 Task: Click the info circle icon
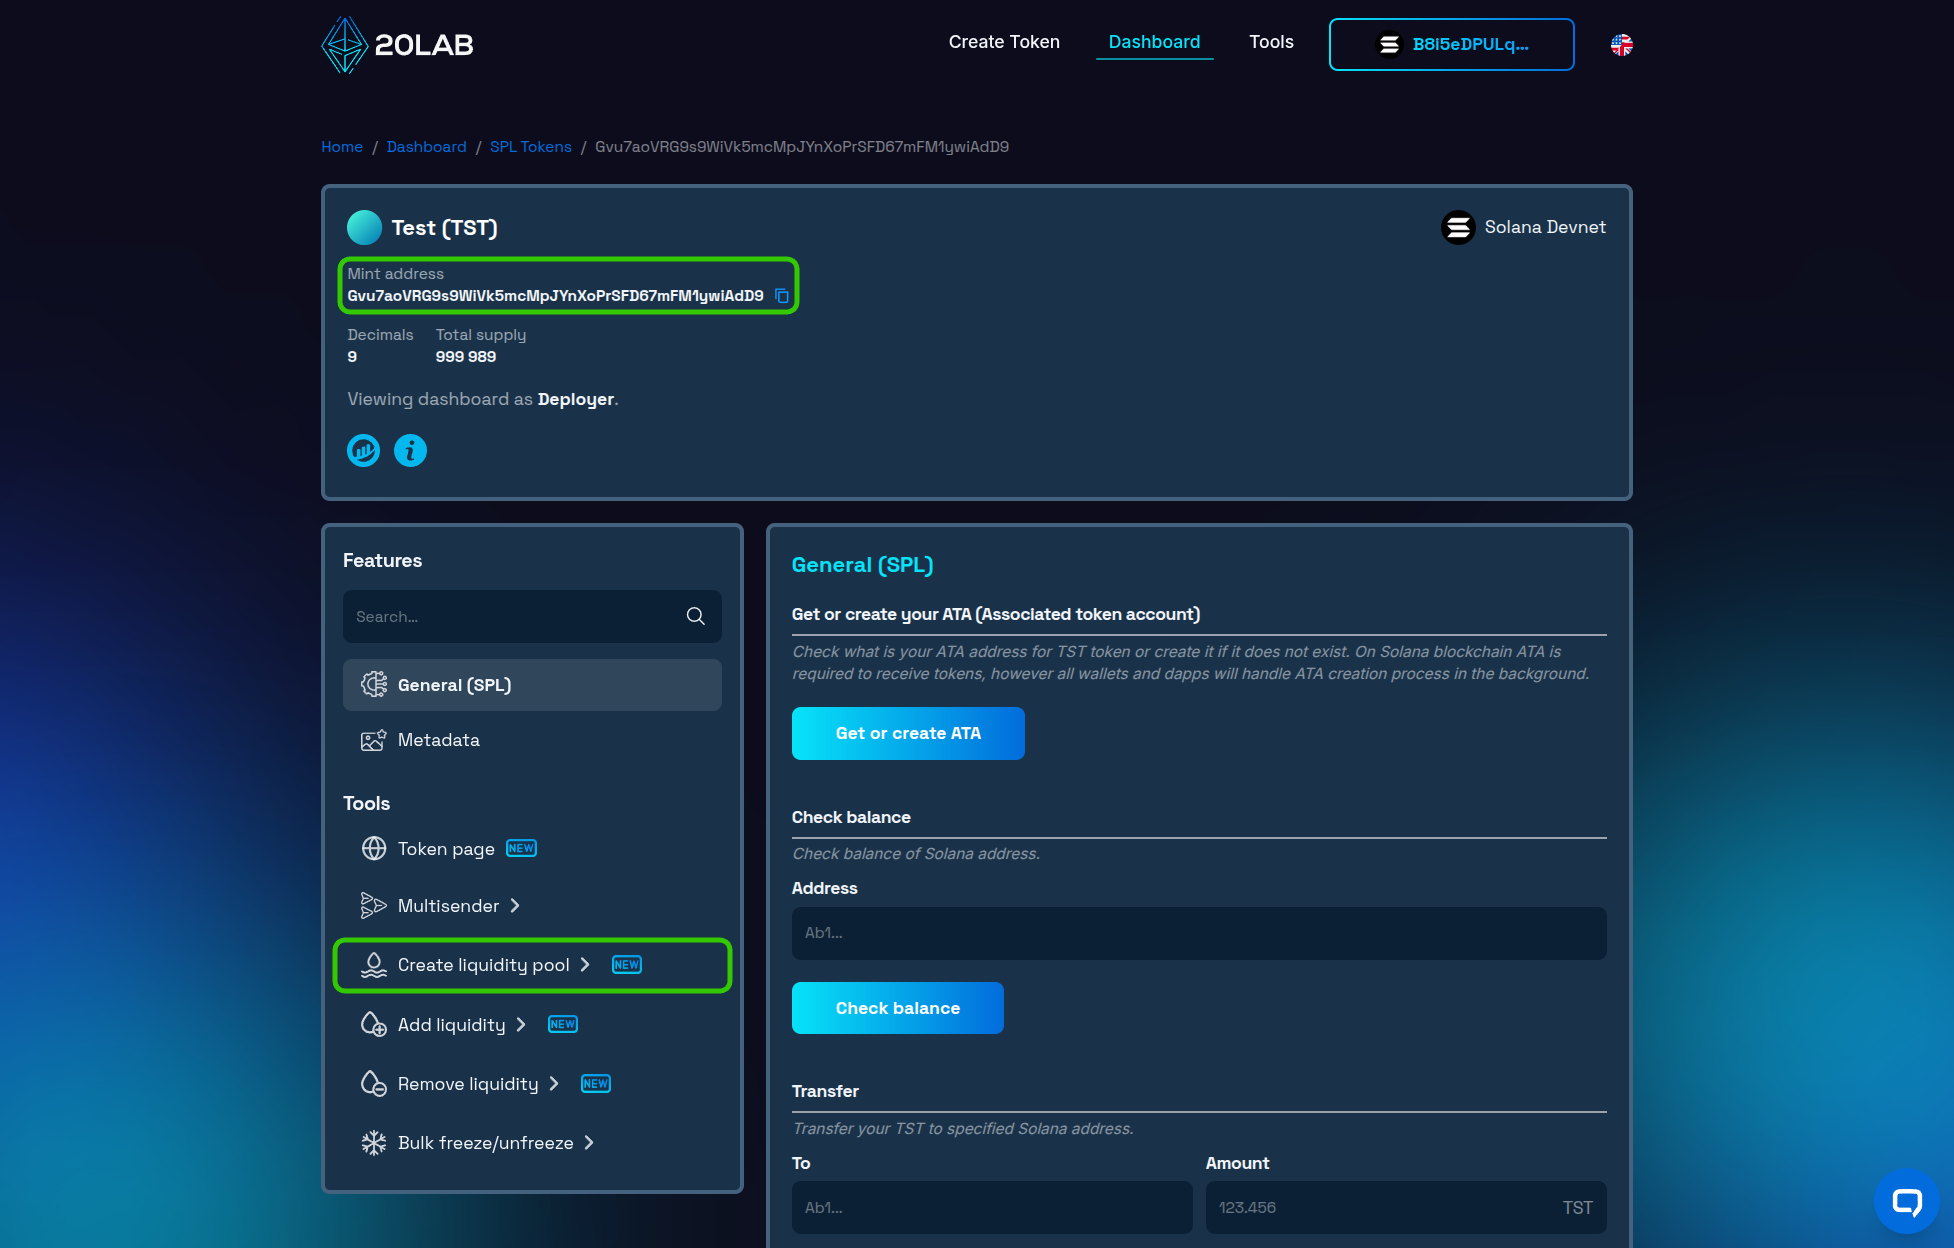pyautogui.click(x=410, y=451)
